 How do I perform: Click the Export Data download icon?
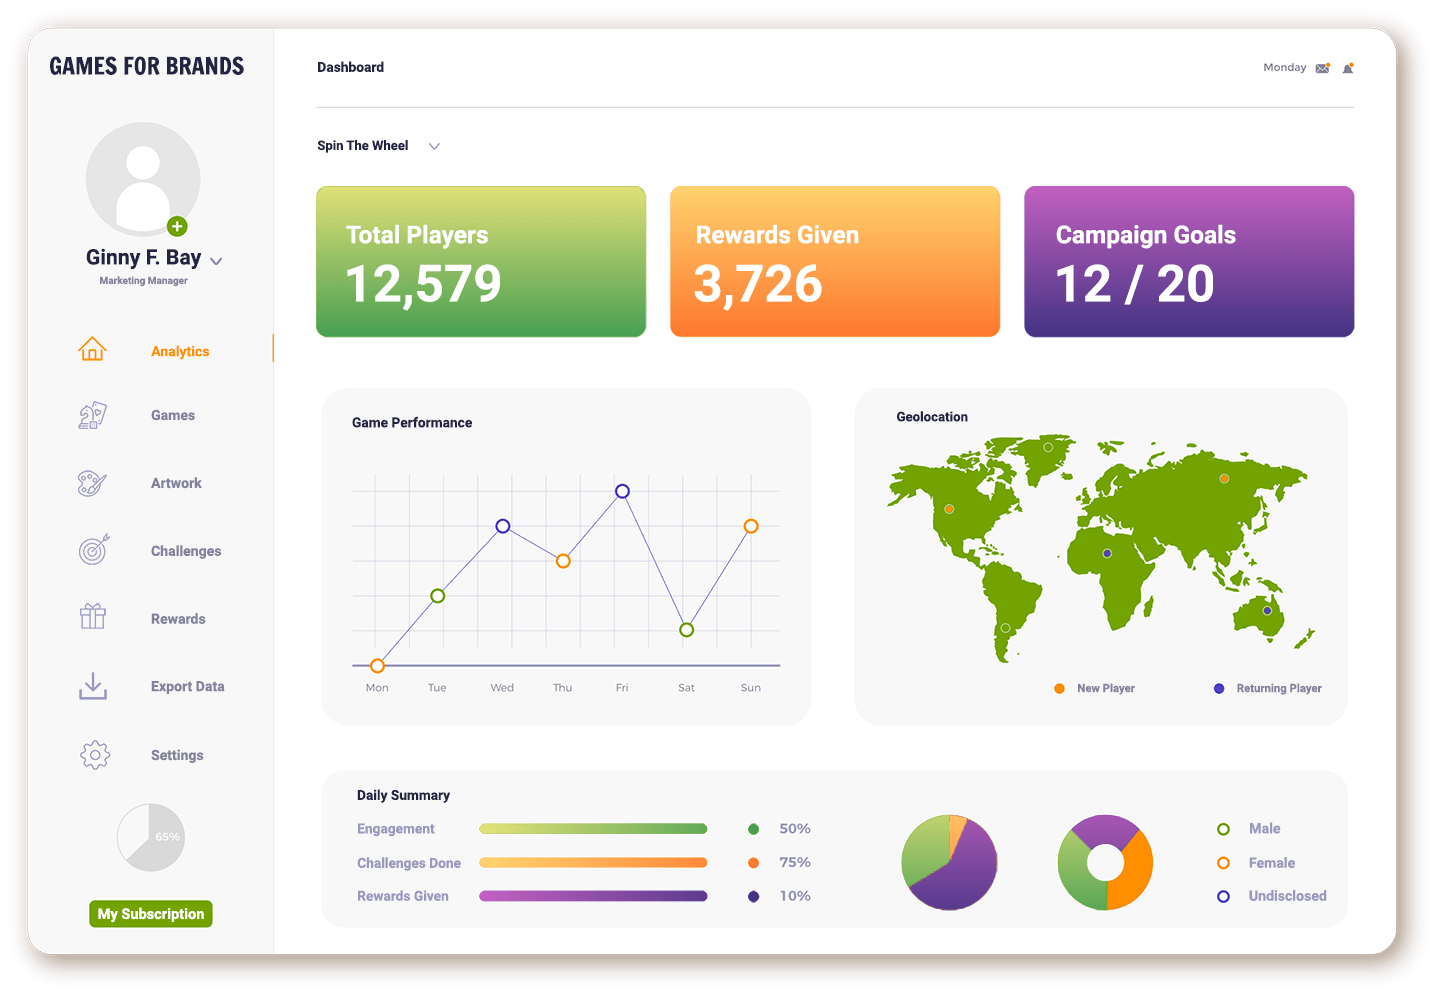pyautogui.click(x=93, y=686)
